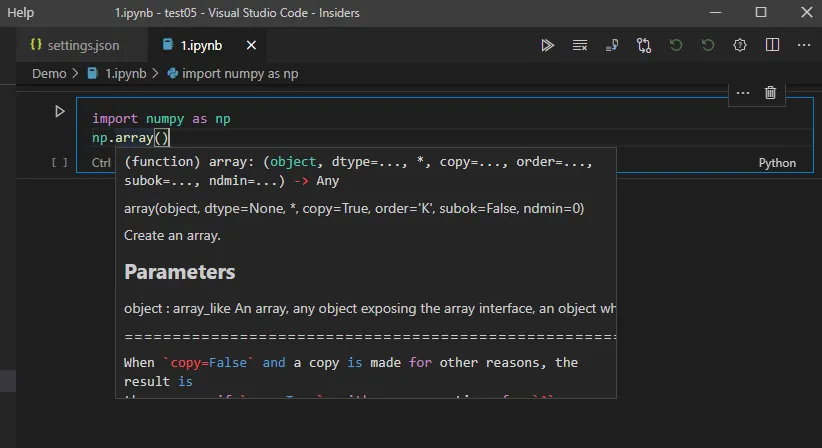Open cell's more actions ellipsis menu
The image size is (822, 448).
click(x=742, y=93)
